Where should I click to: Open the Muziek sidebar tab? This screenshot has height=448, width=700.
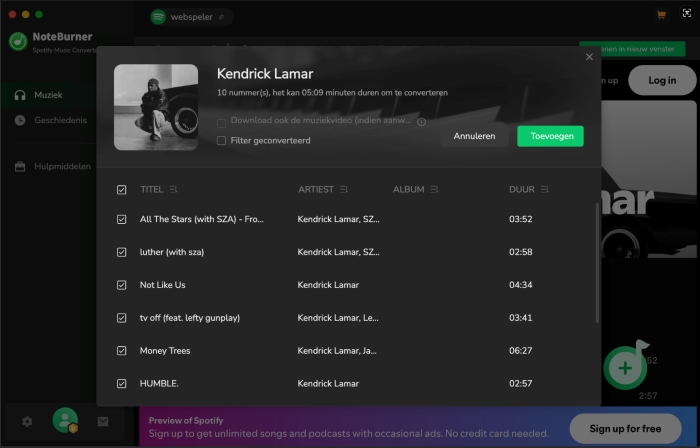[x=48, y=95]
